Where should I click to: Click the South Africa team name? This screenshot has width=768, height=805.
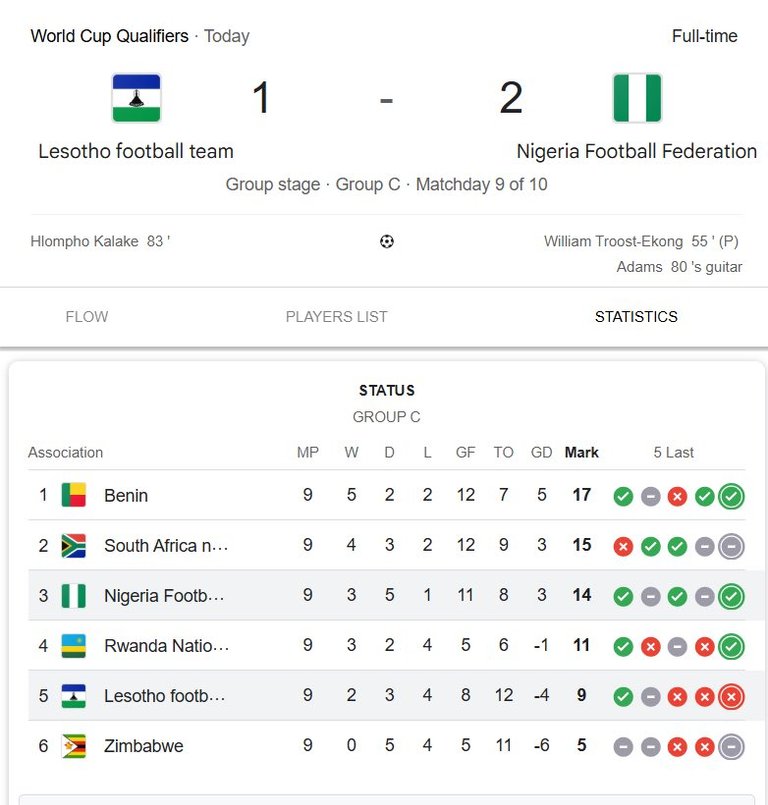166,545
